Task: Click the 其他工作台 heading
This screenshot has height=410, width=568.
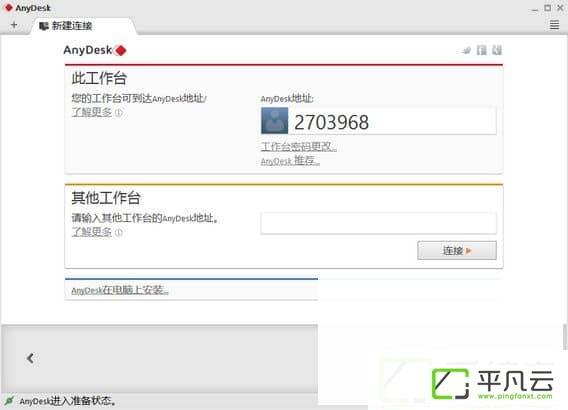Action: coord(106,198)
